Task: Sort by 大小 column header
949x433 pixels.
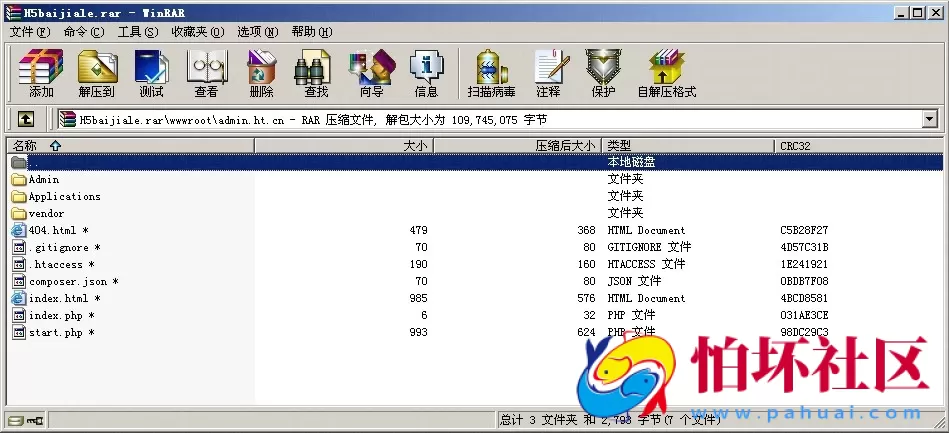Action: tap(344, 145)
